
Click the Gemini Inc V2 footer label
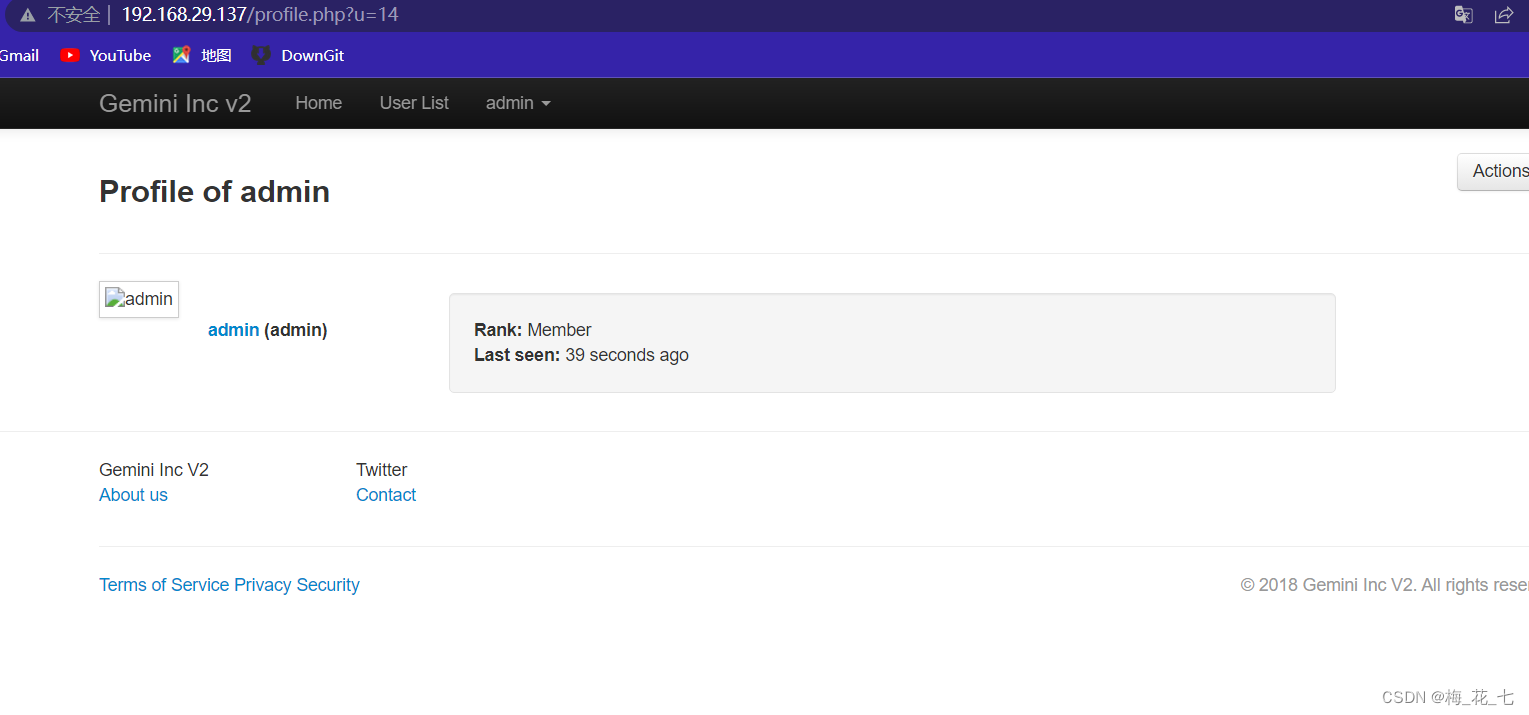154,470
